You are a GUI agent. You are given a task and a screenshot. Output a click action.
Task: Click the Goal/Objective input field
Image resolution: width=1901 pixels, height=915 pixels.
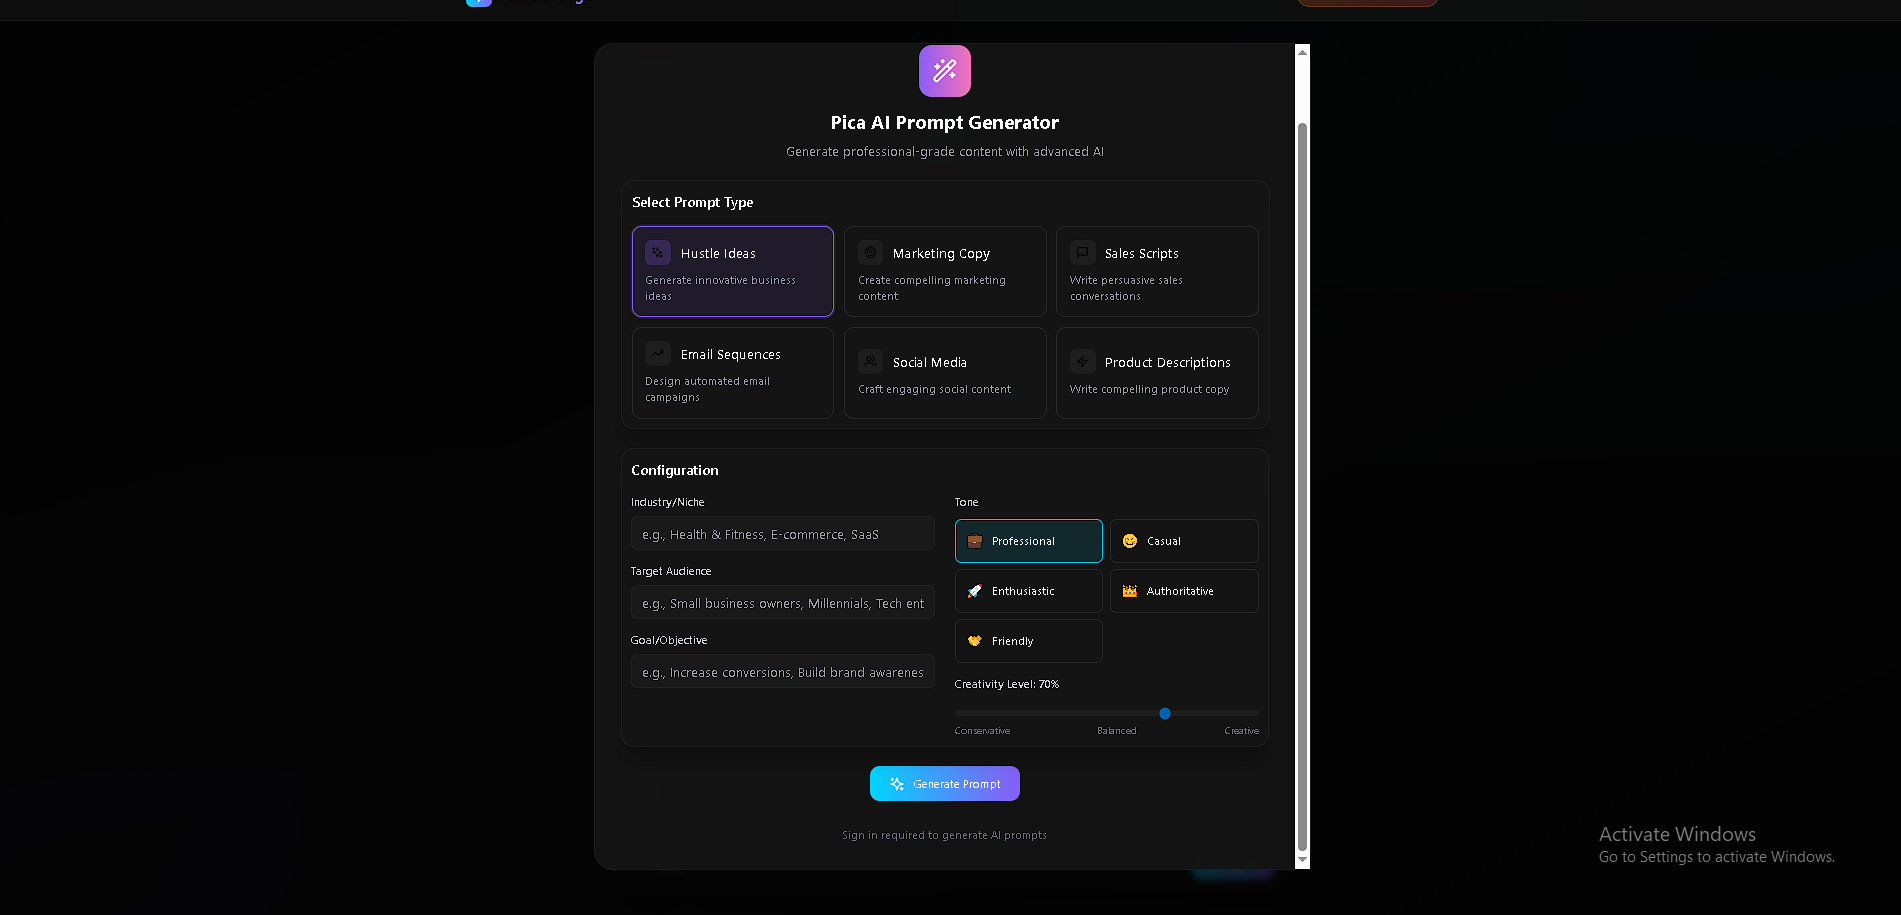(783, 672)
